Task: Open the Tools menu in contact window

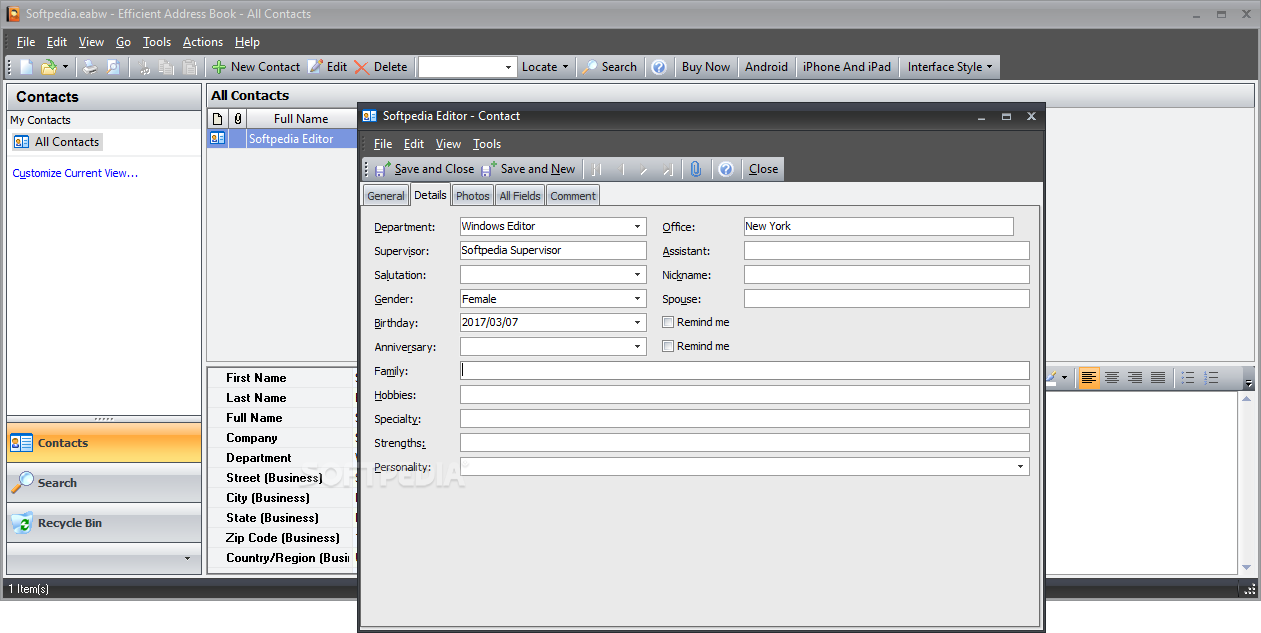Action: coord(487,144)
